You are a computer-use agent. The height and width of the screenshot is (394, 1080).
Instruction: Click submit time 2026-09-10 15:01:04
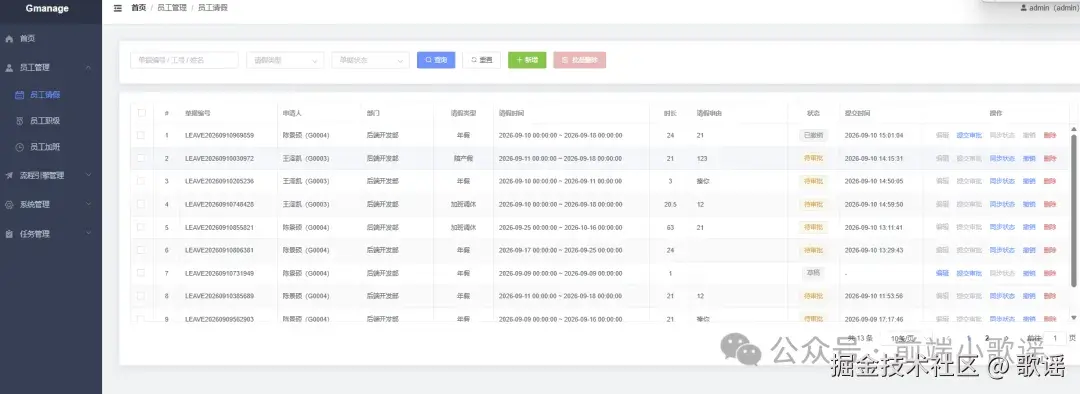[x=874, y=136]
